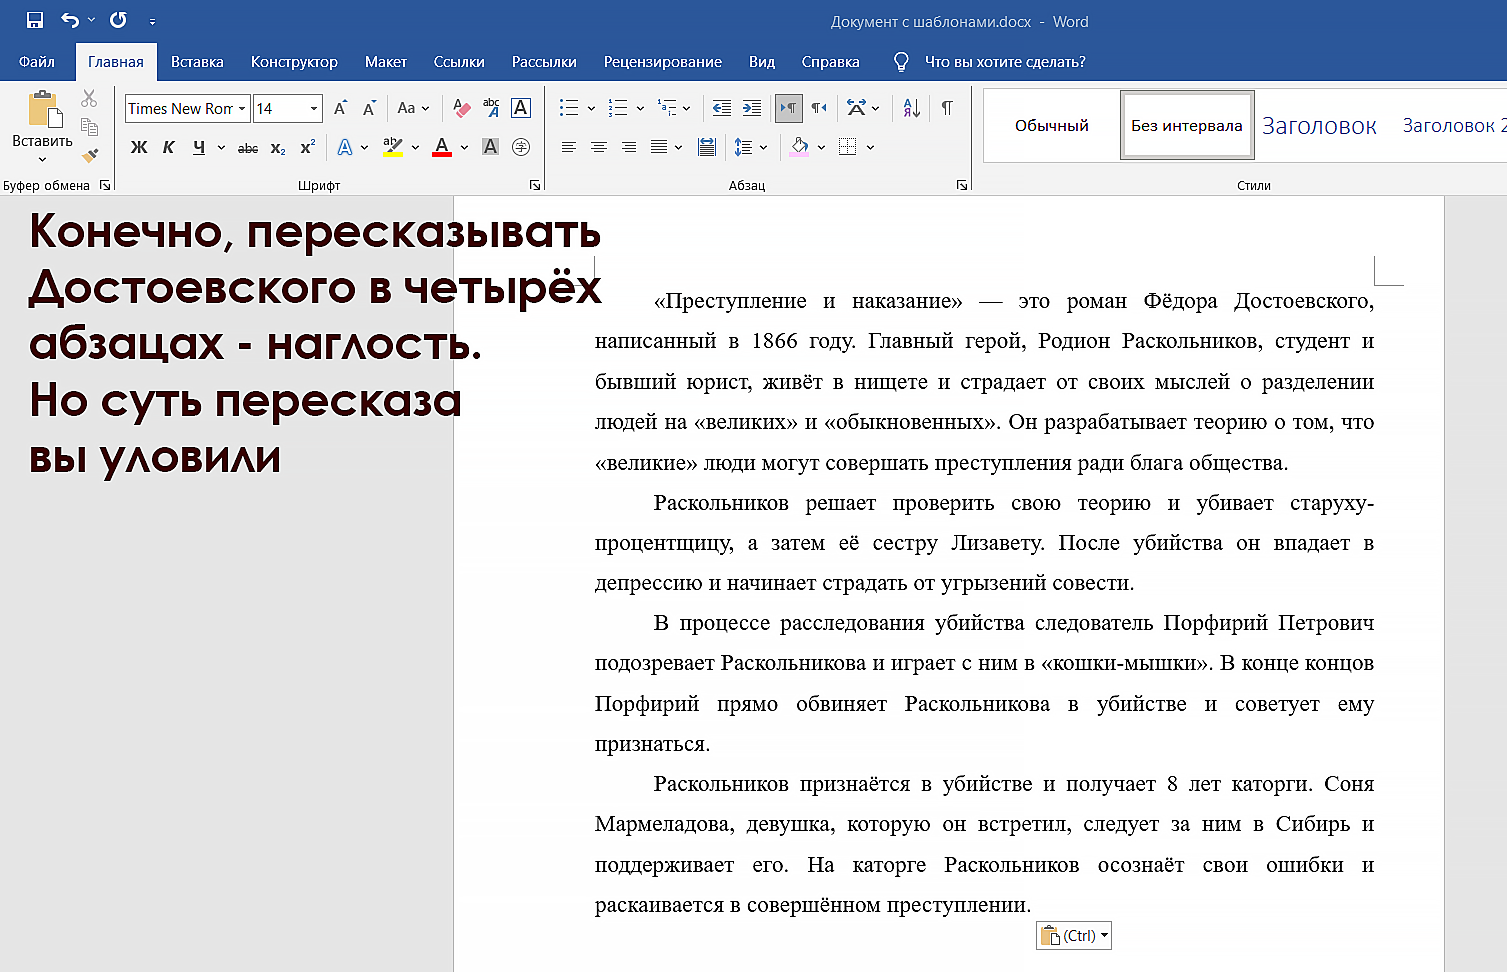This screenshot has width=1507, height=972.
Task: Open the Times New Roman font name dropdown
Action: [x=242, y=108]
